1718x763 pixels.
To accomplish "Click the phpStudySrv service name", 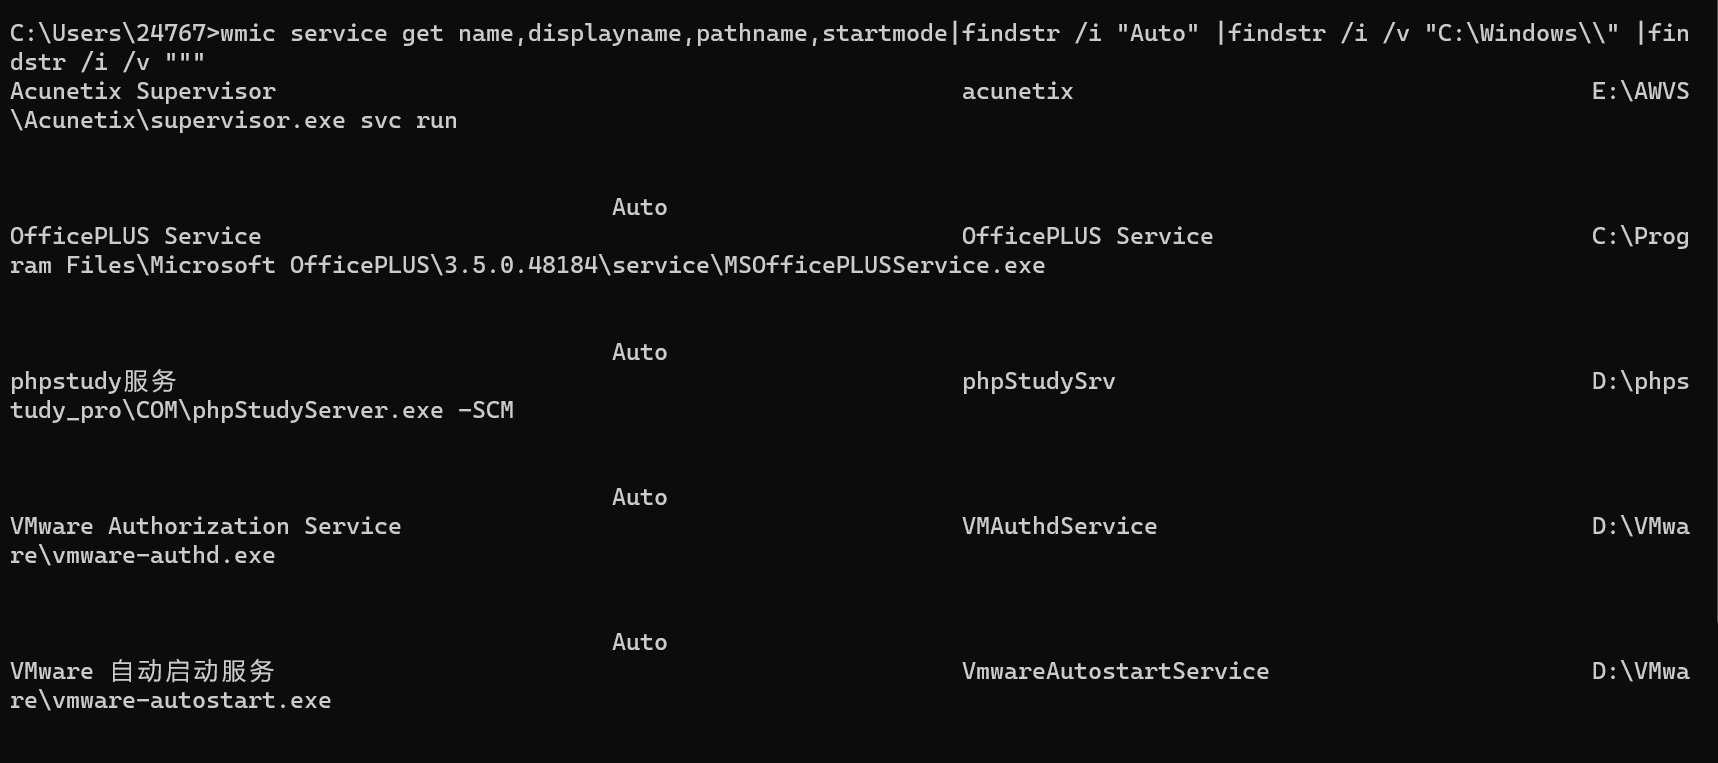I will (1038, 381).
